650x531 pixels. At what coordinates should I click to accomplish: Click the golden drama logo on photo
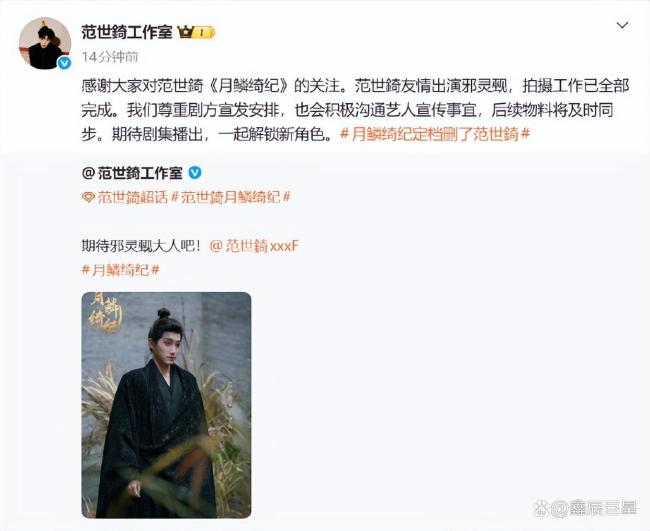(x=106, y=314)
